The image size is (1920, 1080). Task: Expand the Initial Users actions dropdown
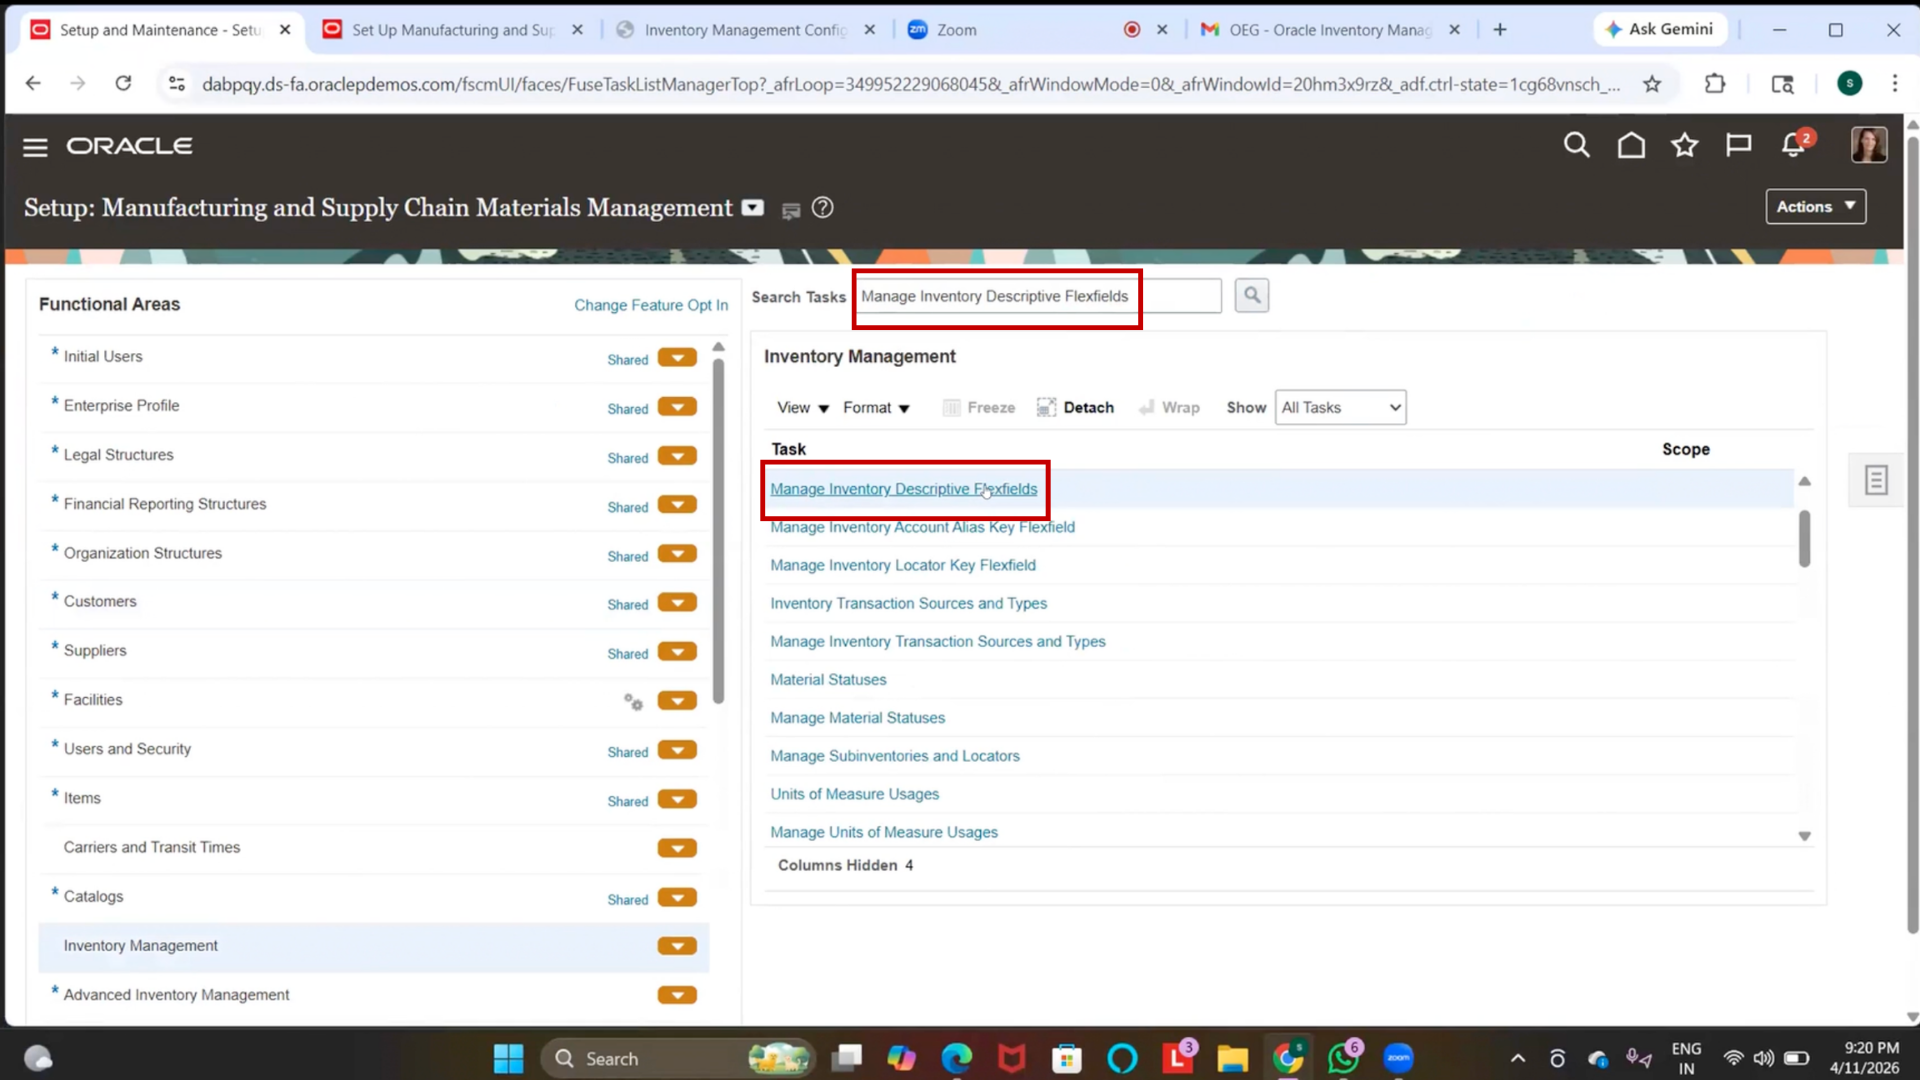click(x=677, y=358)
